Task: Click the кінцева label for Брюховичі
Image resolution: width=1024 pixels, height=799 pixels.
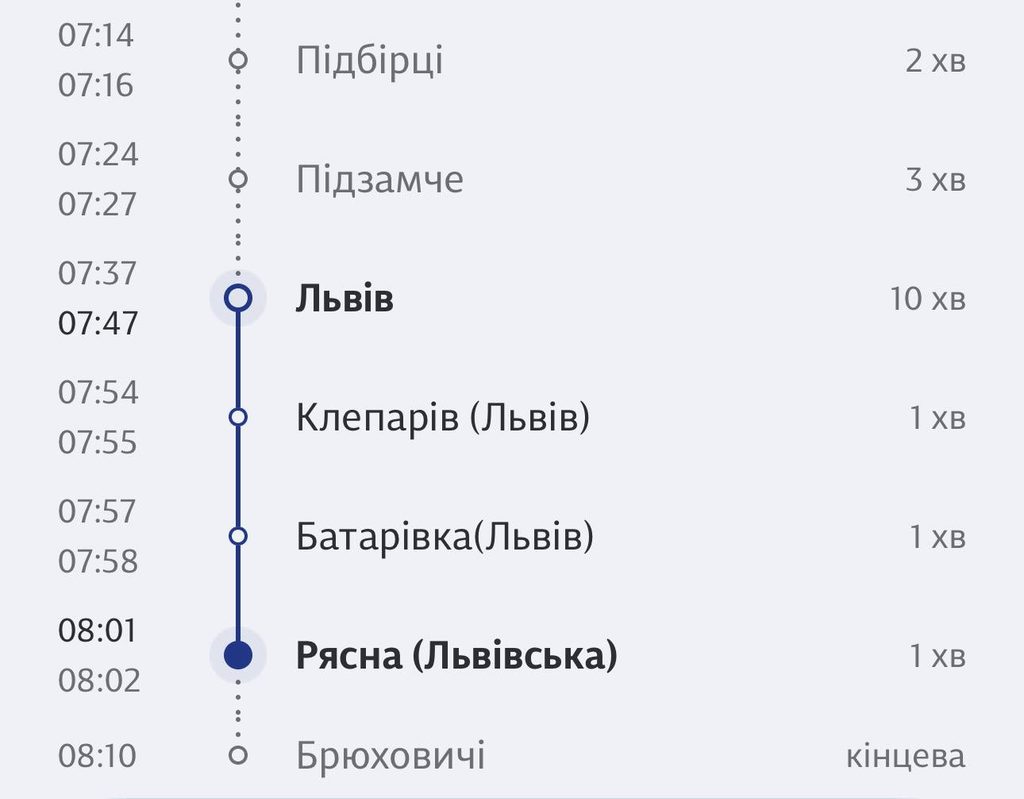Action: point(906,757)
